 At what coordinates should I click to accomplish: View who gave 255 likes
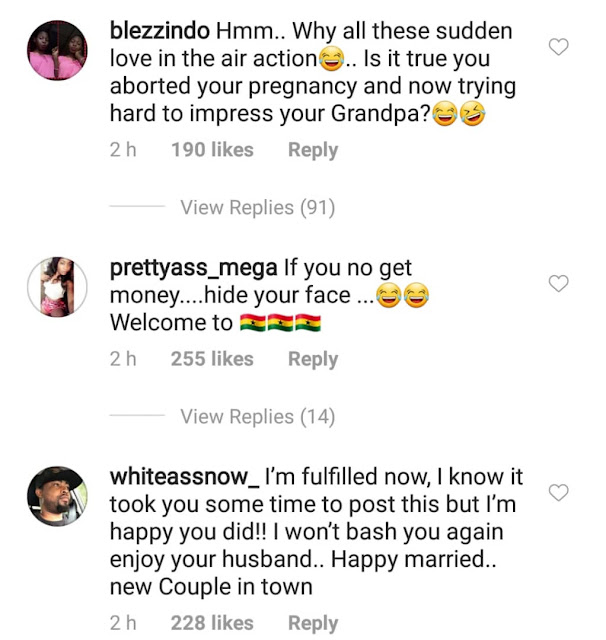(x=212, y=359)
